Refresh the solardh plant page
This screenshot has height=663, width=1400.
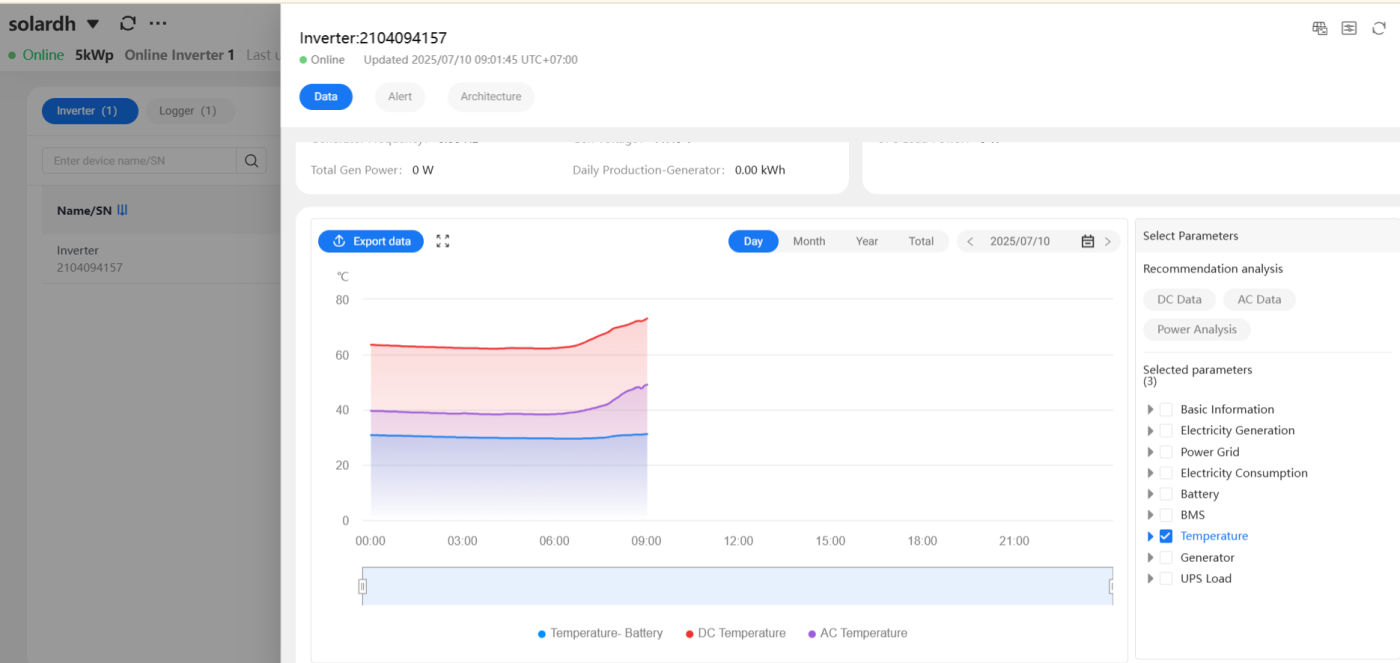tap(127, 24)
